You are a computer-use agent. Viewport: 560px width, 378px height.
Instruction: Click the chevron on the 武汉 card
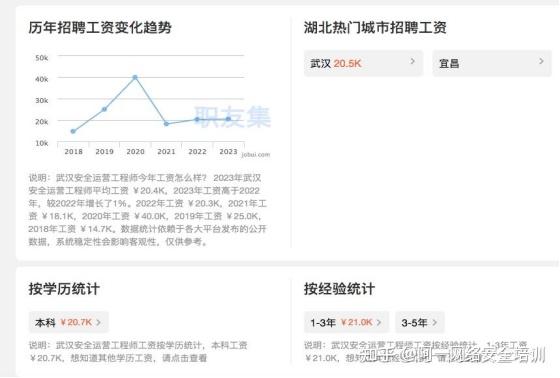413,61
